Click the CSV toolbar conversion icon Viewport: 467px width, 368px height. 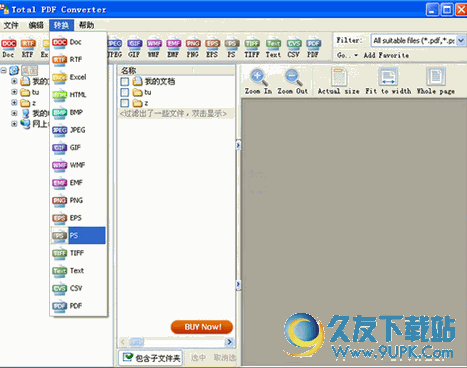click(x=294, y=47)
